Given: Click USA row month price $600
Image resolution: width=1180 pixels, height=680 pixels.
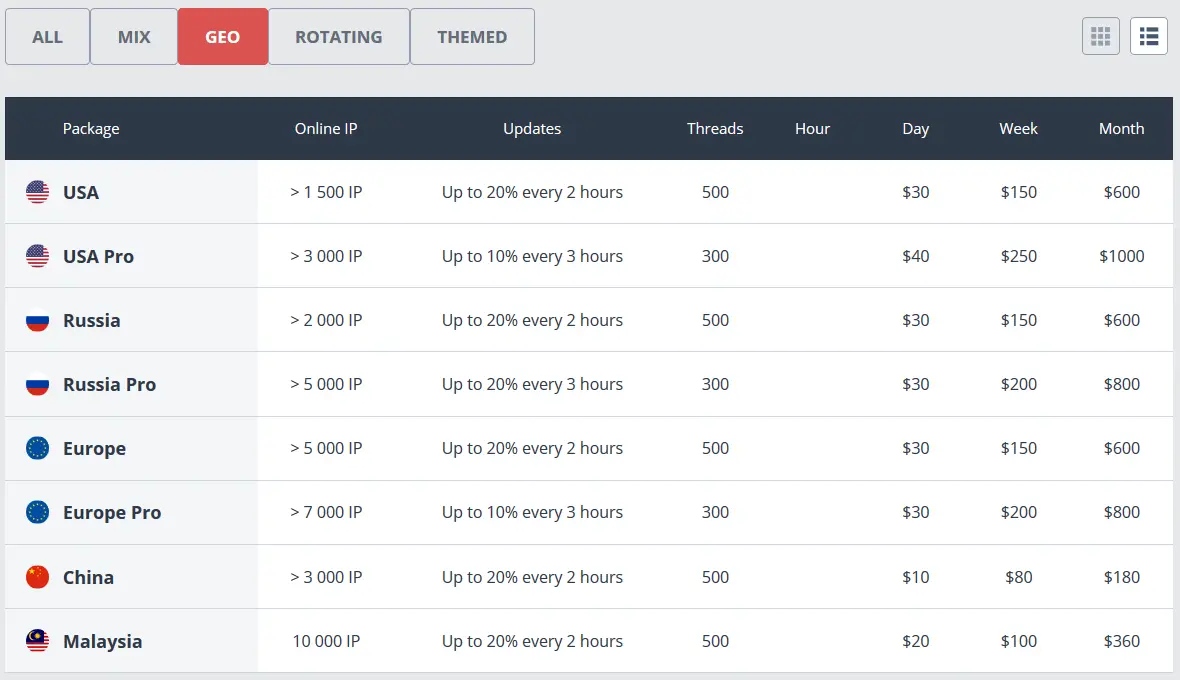Looking at the screenshot, I should 1121,193.
